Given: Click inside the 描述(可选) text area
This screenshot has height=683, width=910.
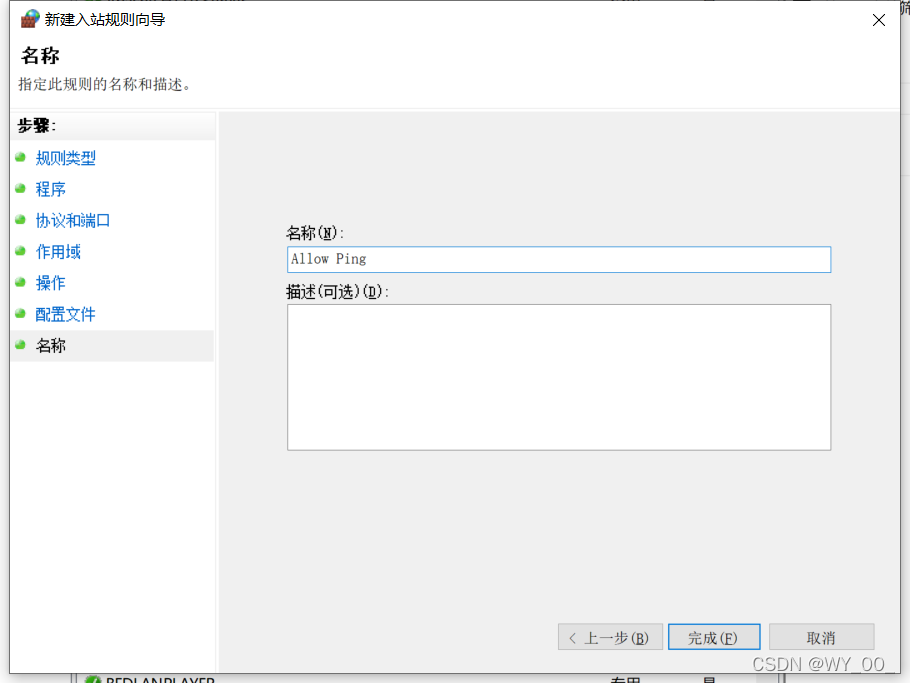Looking at the screenshot, I should click(x=559, y=377).
